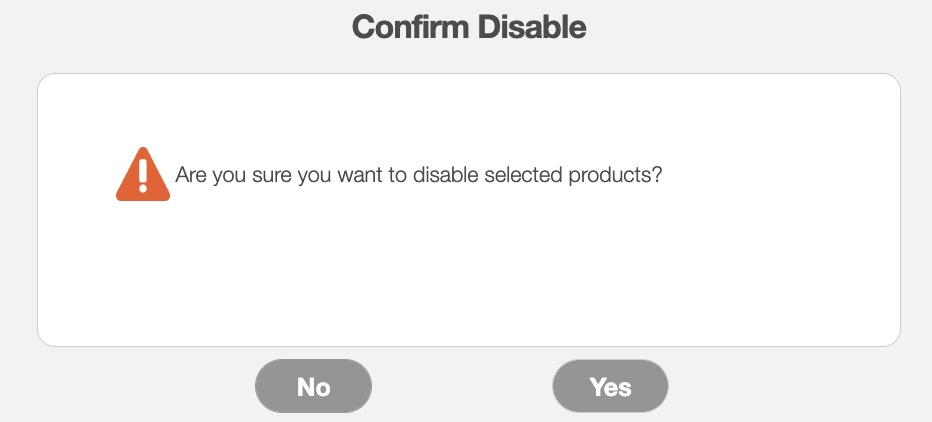The width and height of the screenshot is (932, 422).
Task: Click the 'Confirm Disable' heading text
Action: tap(468, 27)
